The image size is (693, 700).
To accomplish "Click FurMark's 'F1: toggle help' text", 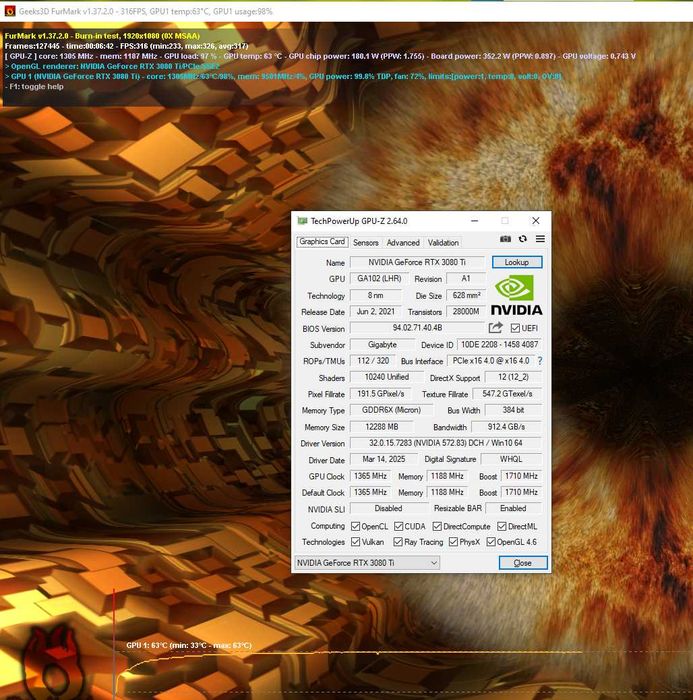I will tap(34, 87).
